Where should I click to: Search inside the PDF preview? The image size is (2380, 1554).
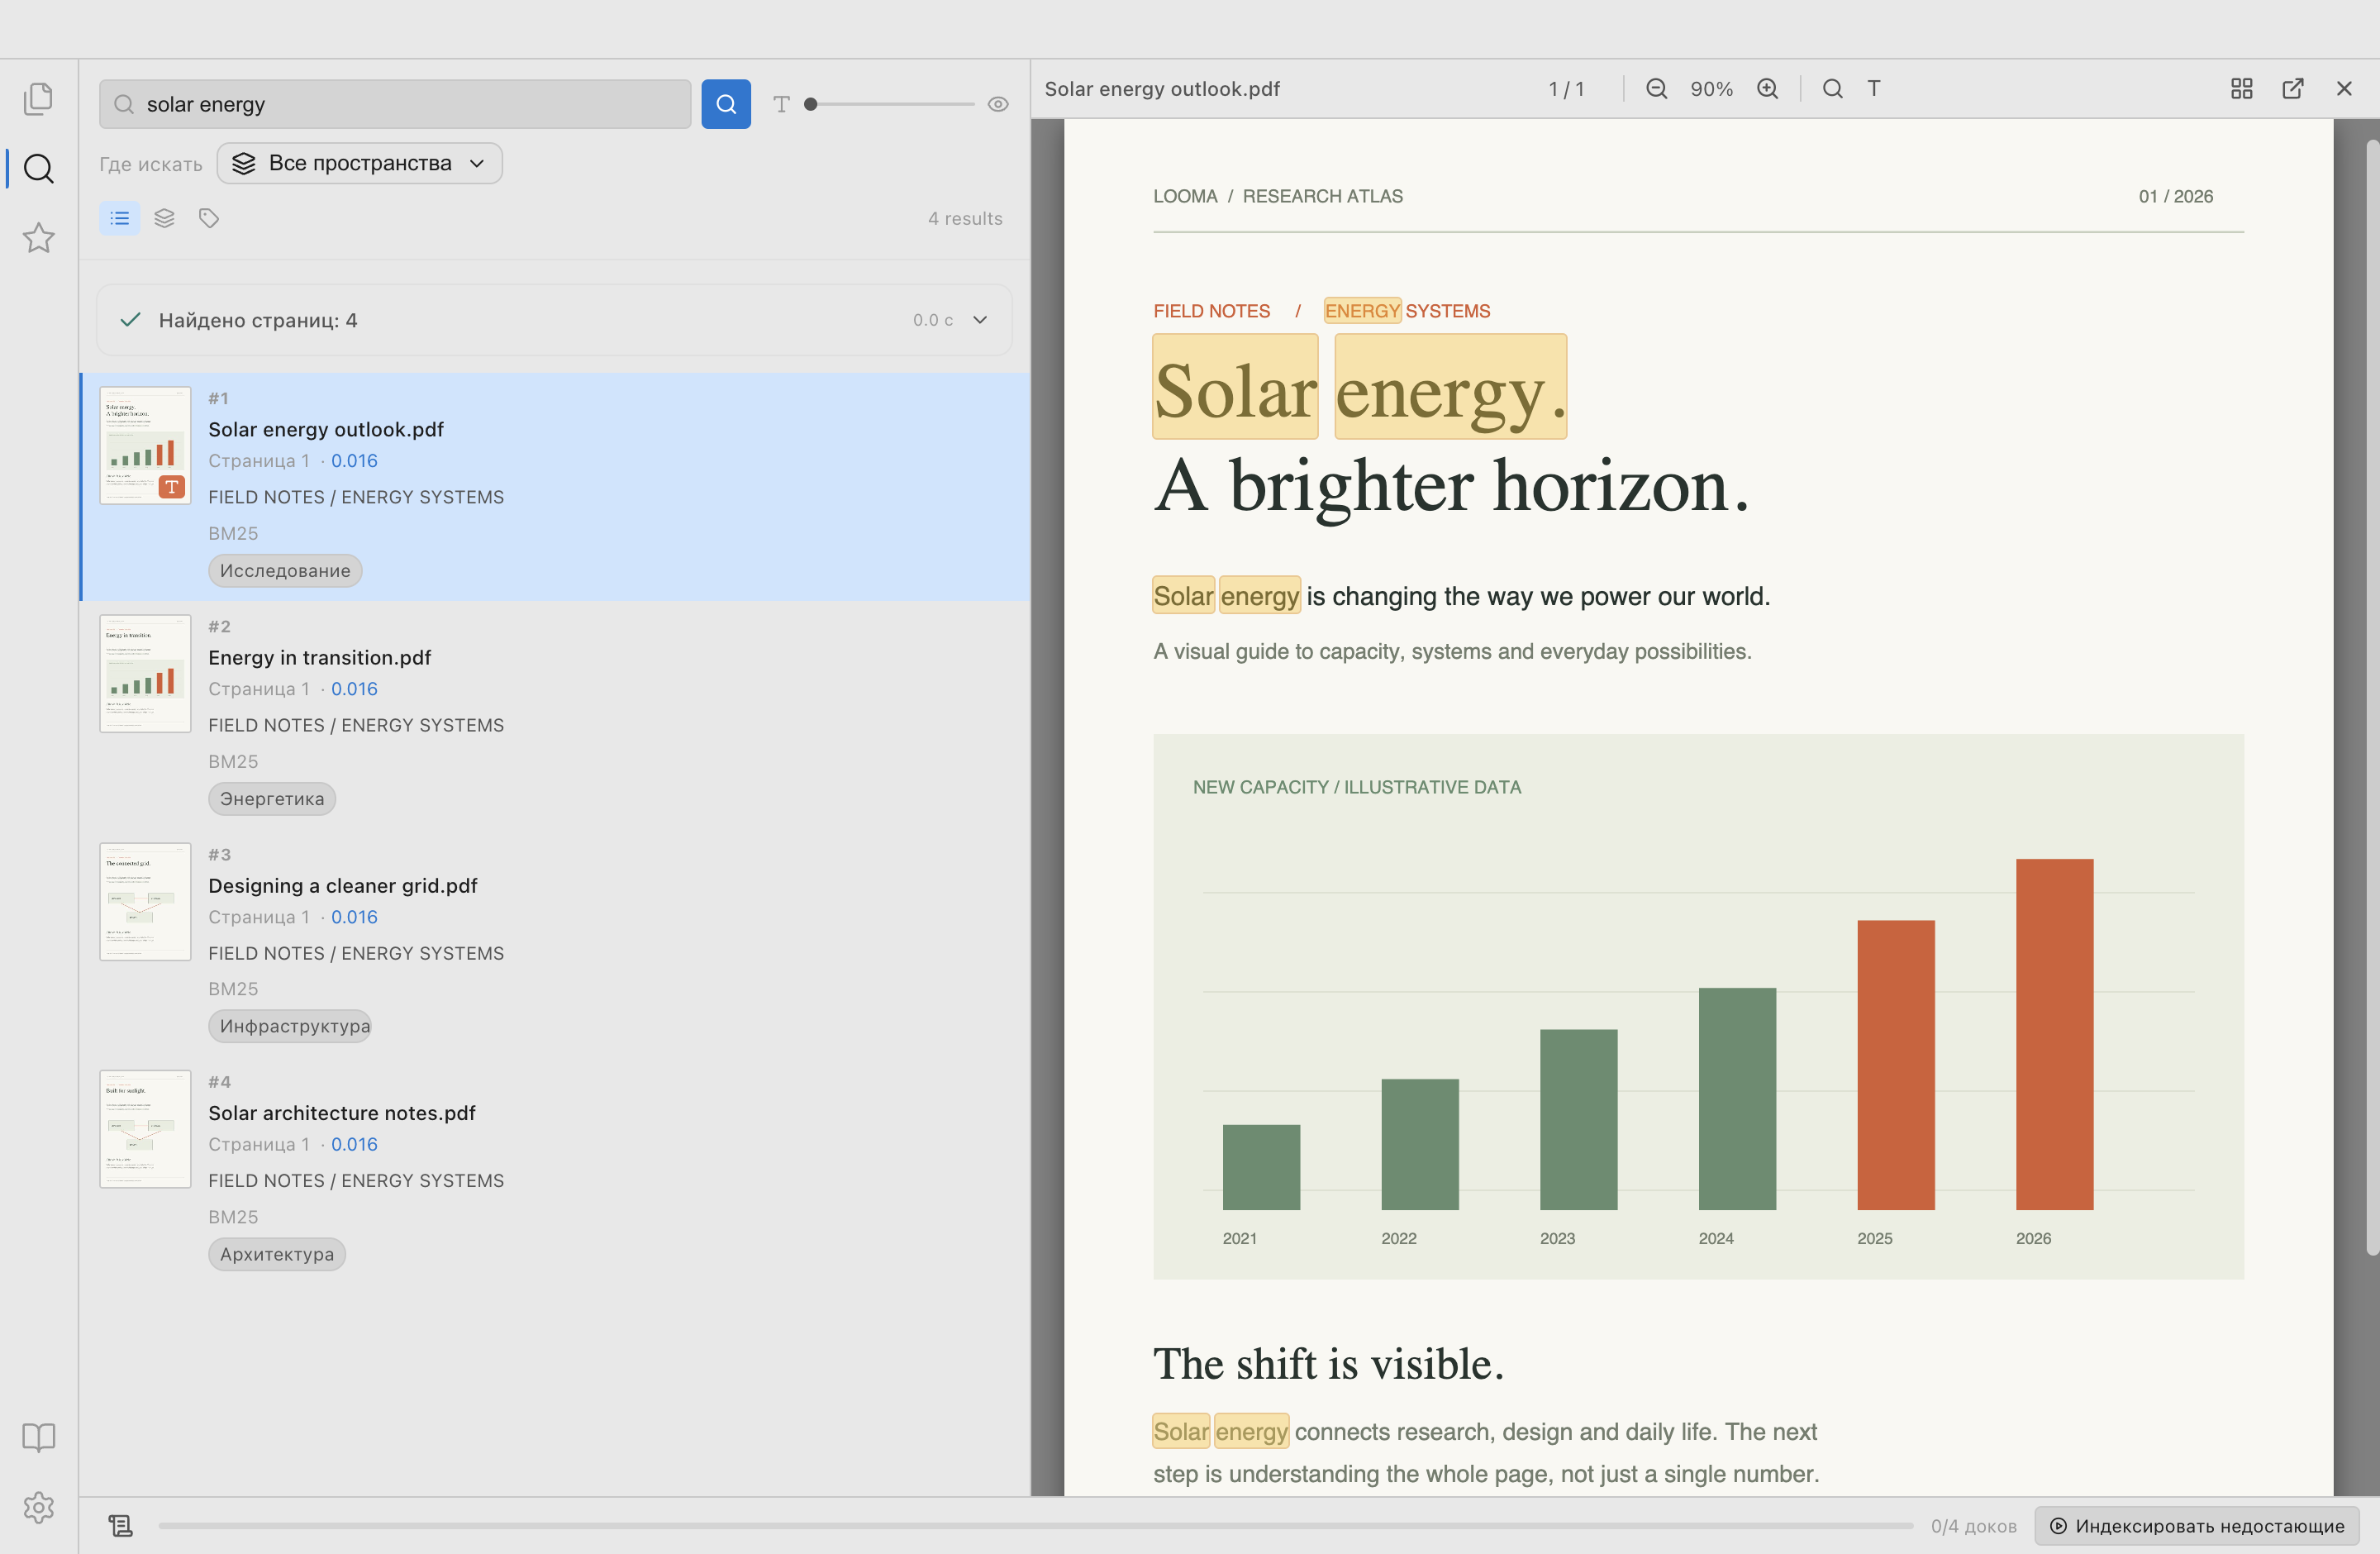click(x=1833, y=89)
